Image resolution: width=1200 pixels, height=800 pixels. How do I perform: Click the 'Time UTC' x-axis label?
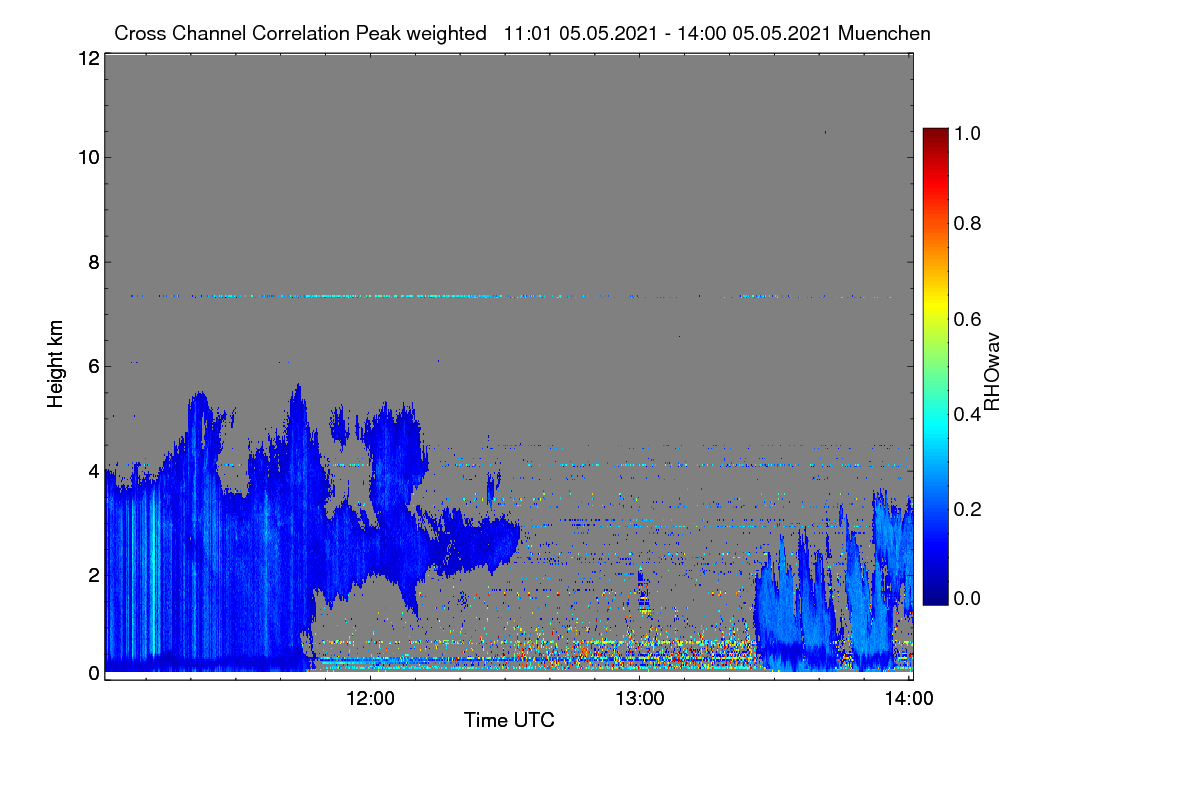click(x=509, y=720)
